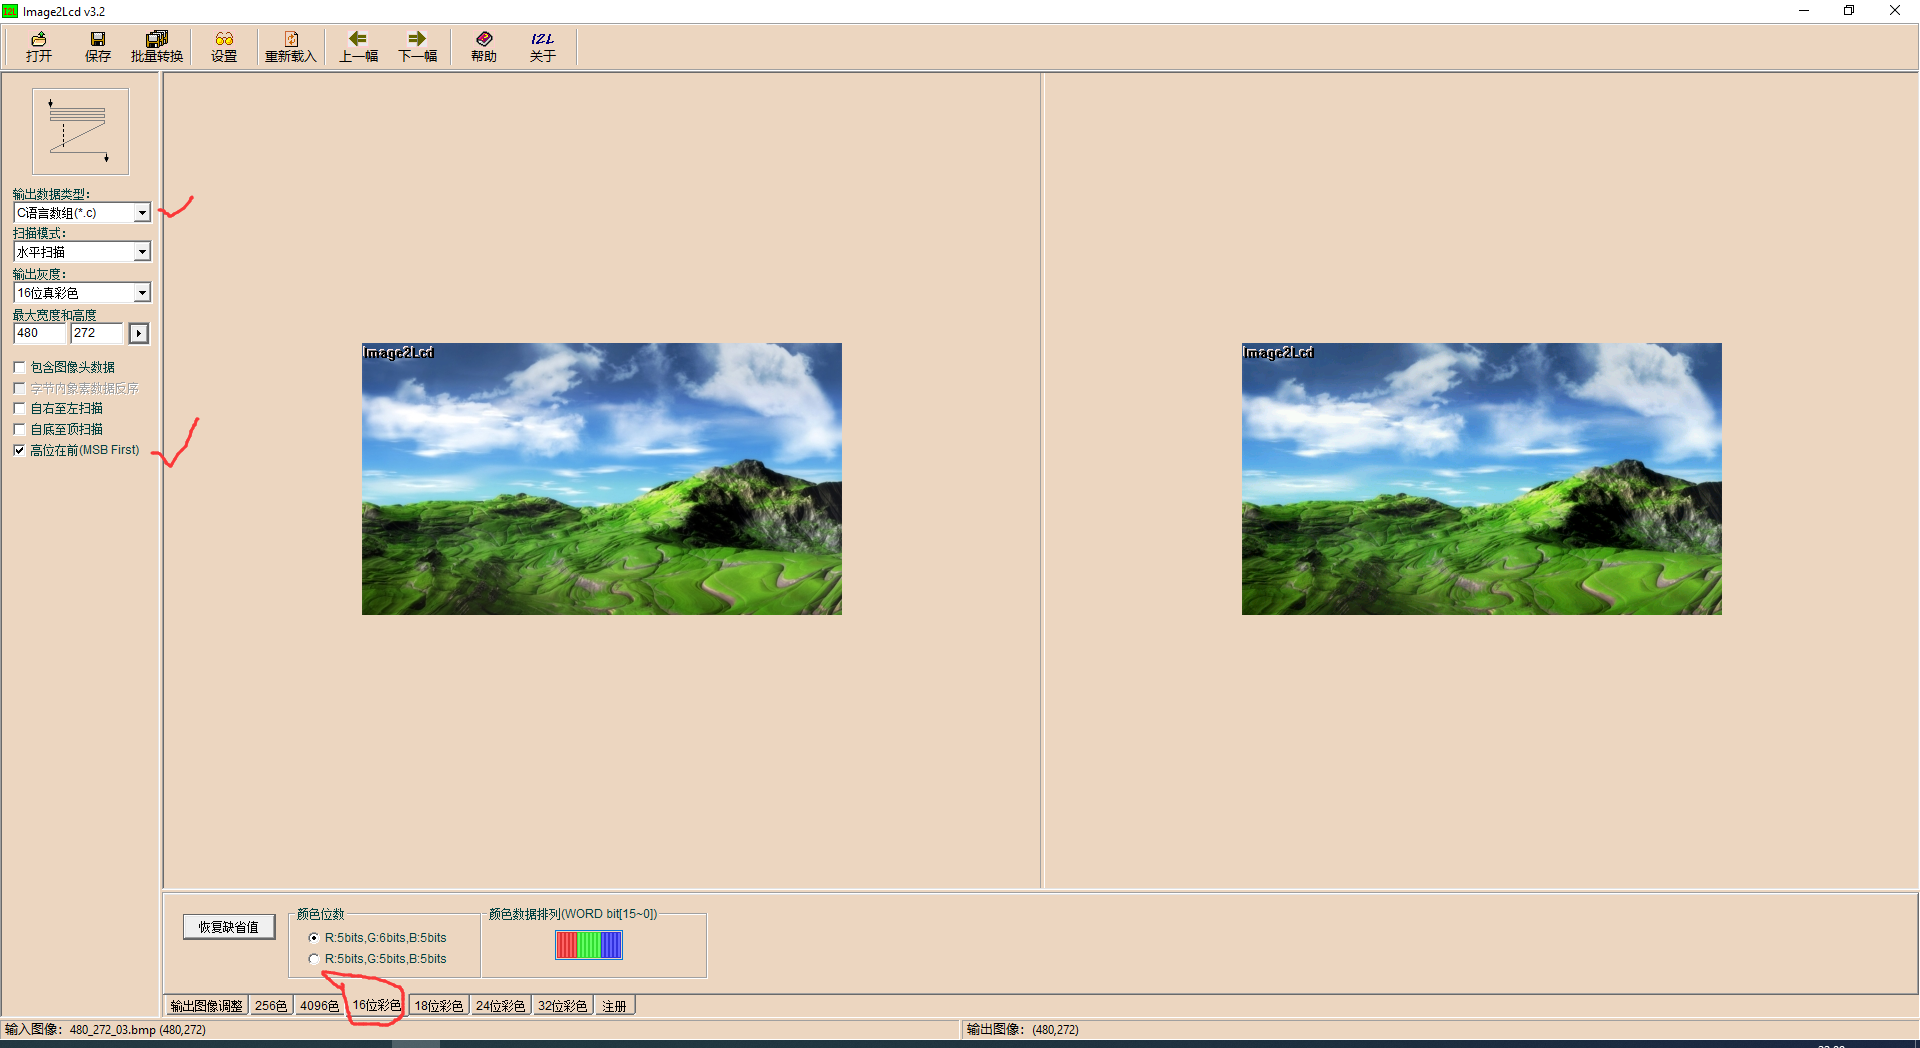Screen dimensions: 1920x1048
Task: Open 设置 settings from toolbar
Action: (x=224, y=47)
